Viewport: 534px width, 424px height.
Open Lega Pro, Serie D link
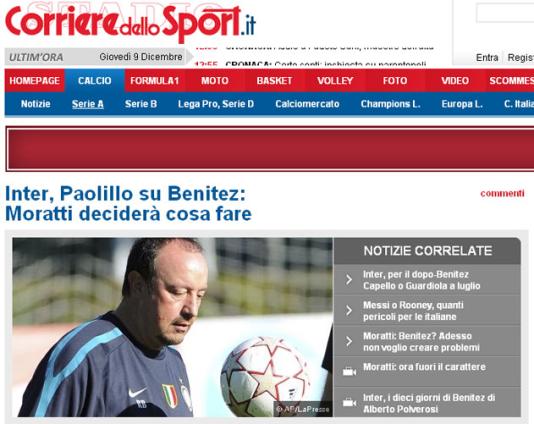216,104
